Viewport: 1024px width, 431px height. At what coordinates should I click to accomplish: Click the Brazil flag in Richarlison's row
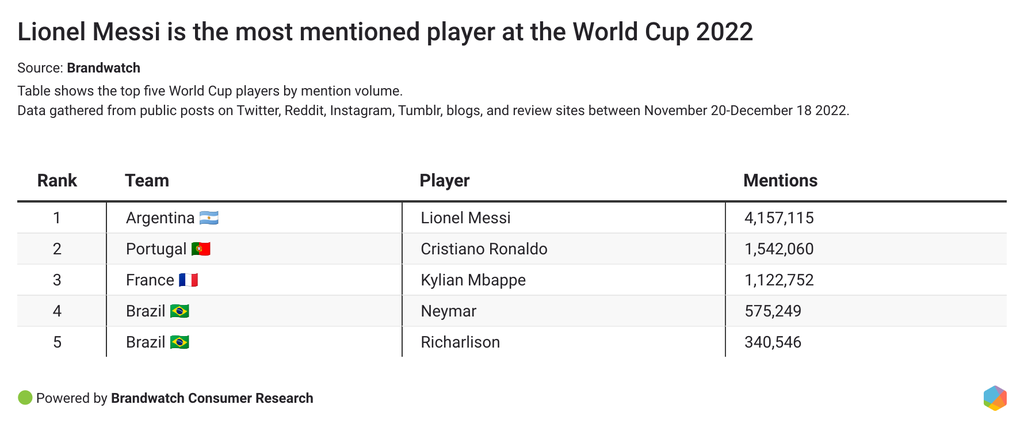180,342
